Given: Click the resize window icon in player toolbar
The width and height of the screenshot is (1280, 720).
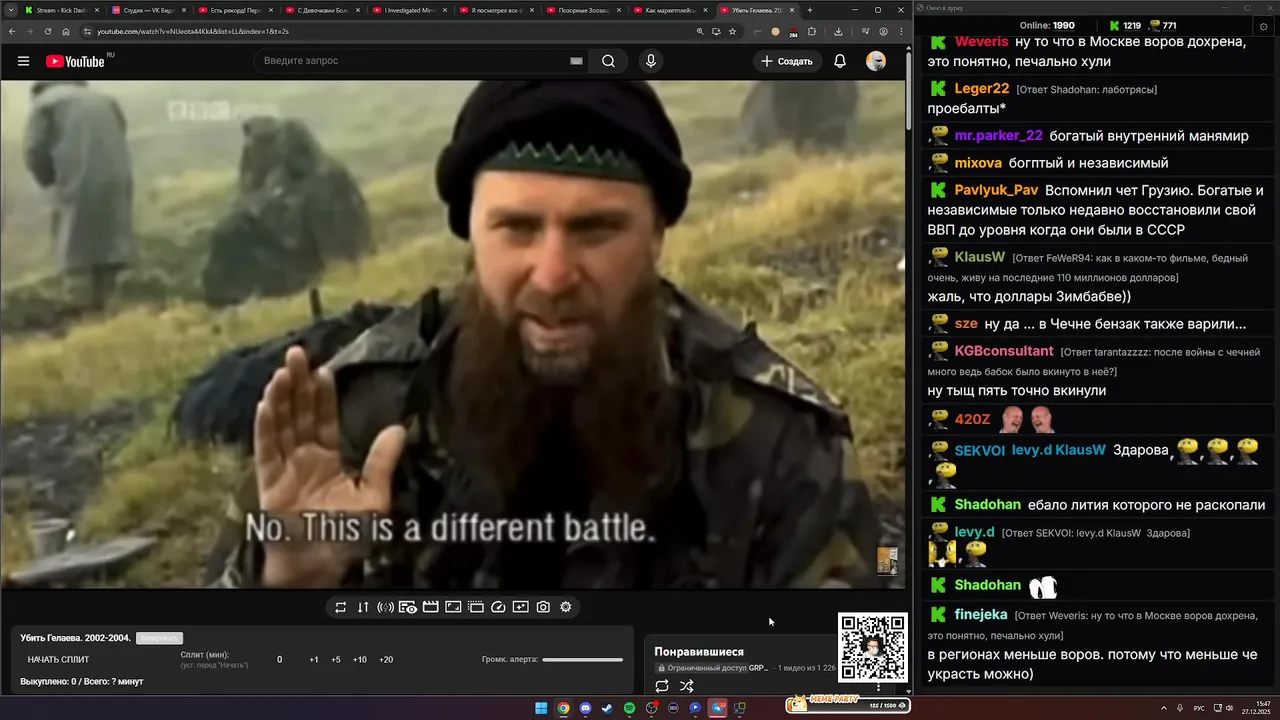Looking at the screenshot, I should coord(453,607).
